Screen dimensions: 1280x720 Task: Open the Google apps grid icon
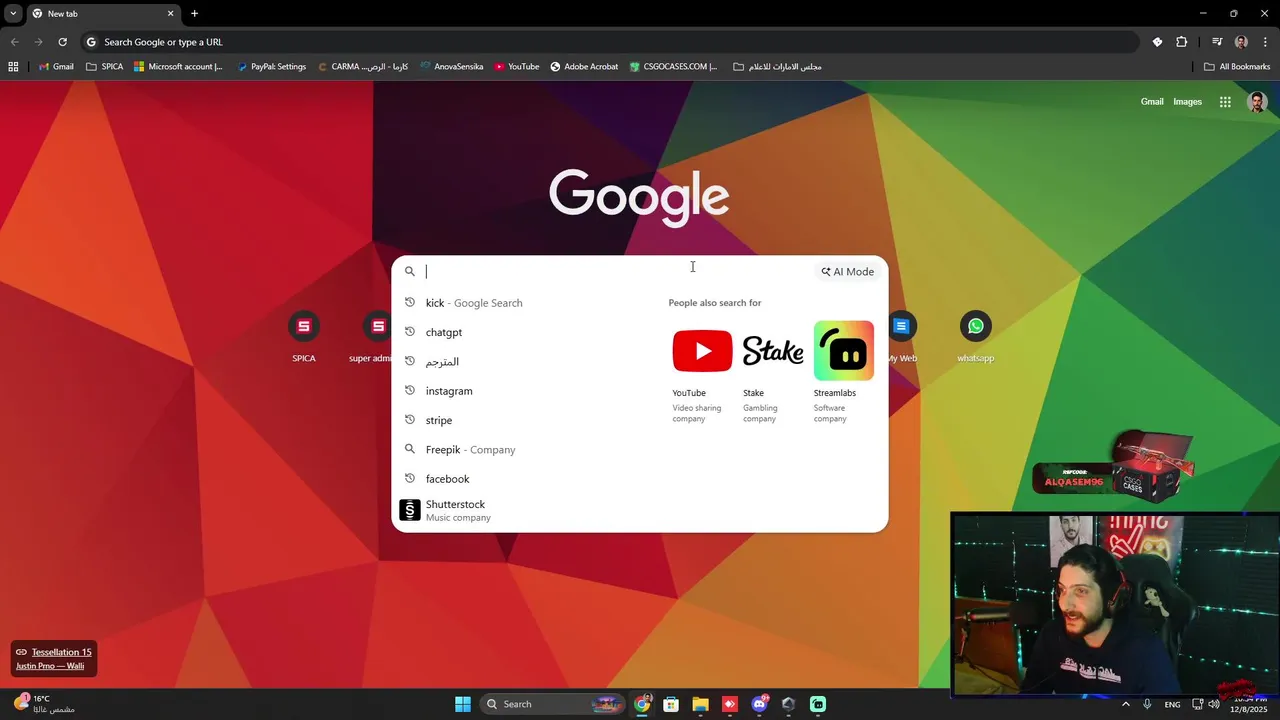(x=1225, y=102)
